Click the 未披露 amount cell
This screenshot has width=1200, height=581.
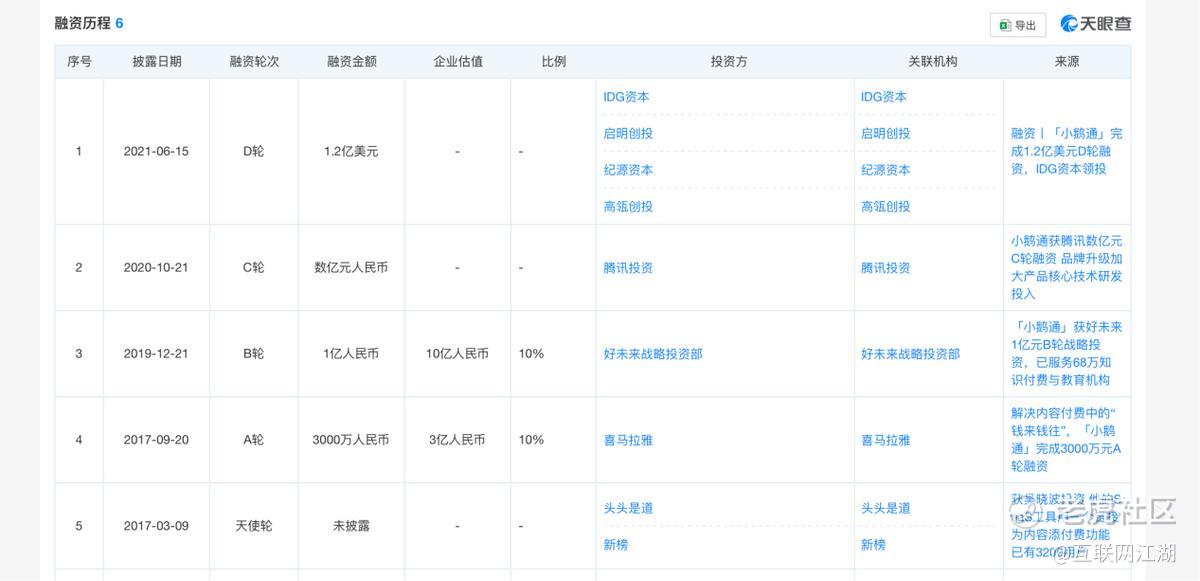coord(351,526)
